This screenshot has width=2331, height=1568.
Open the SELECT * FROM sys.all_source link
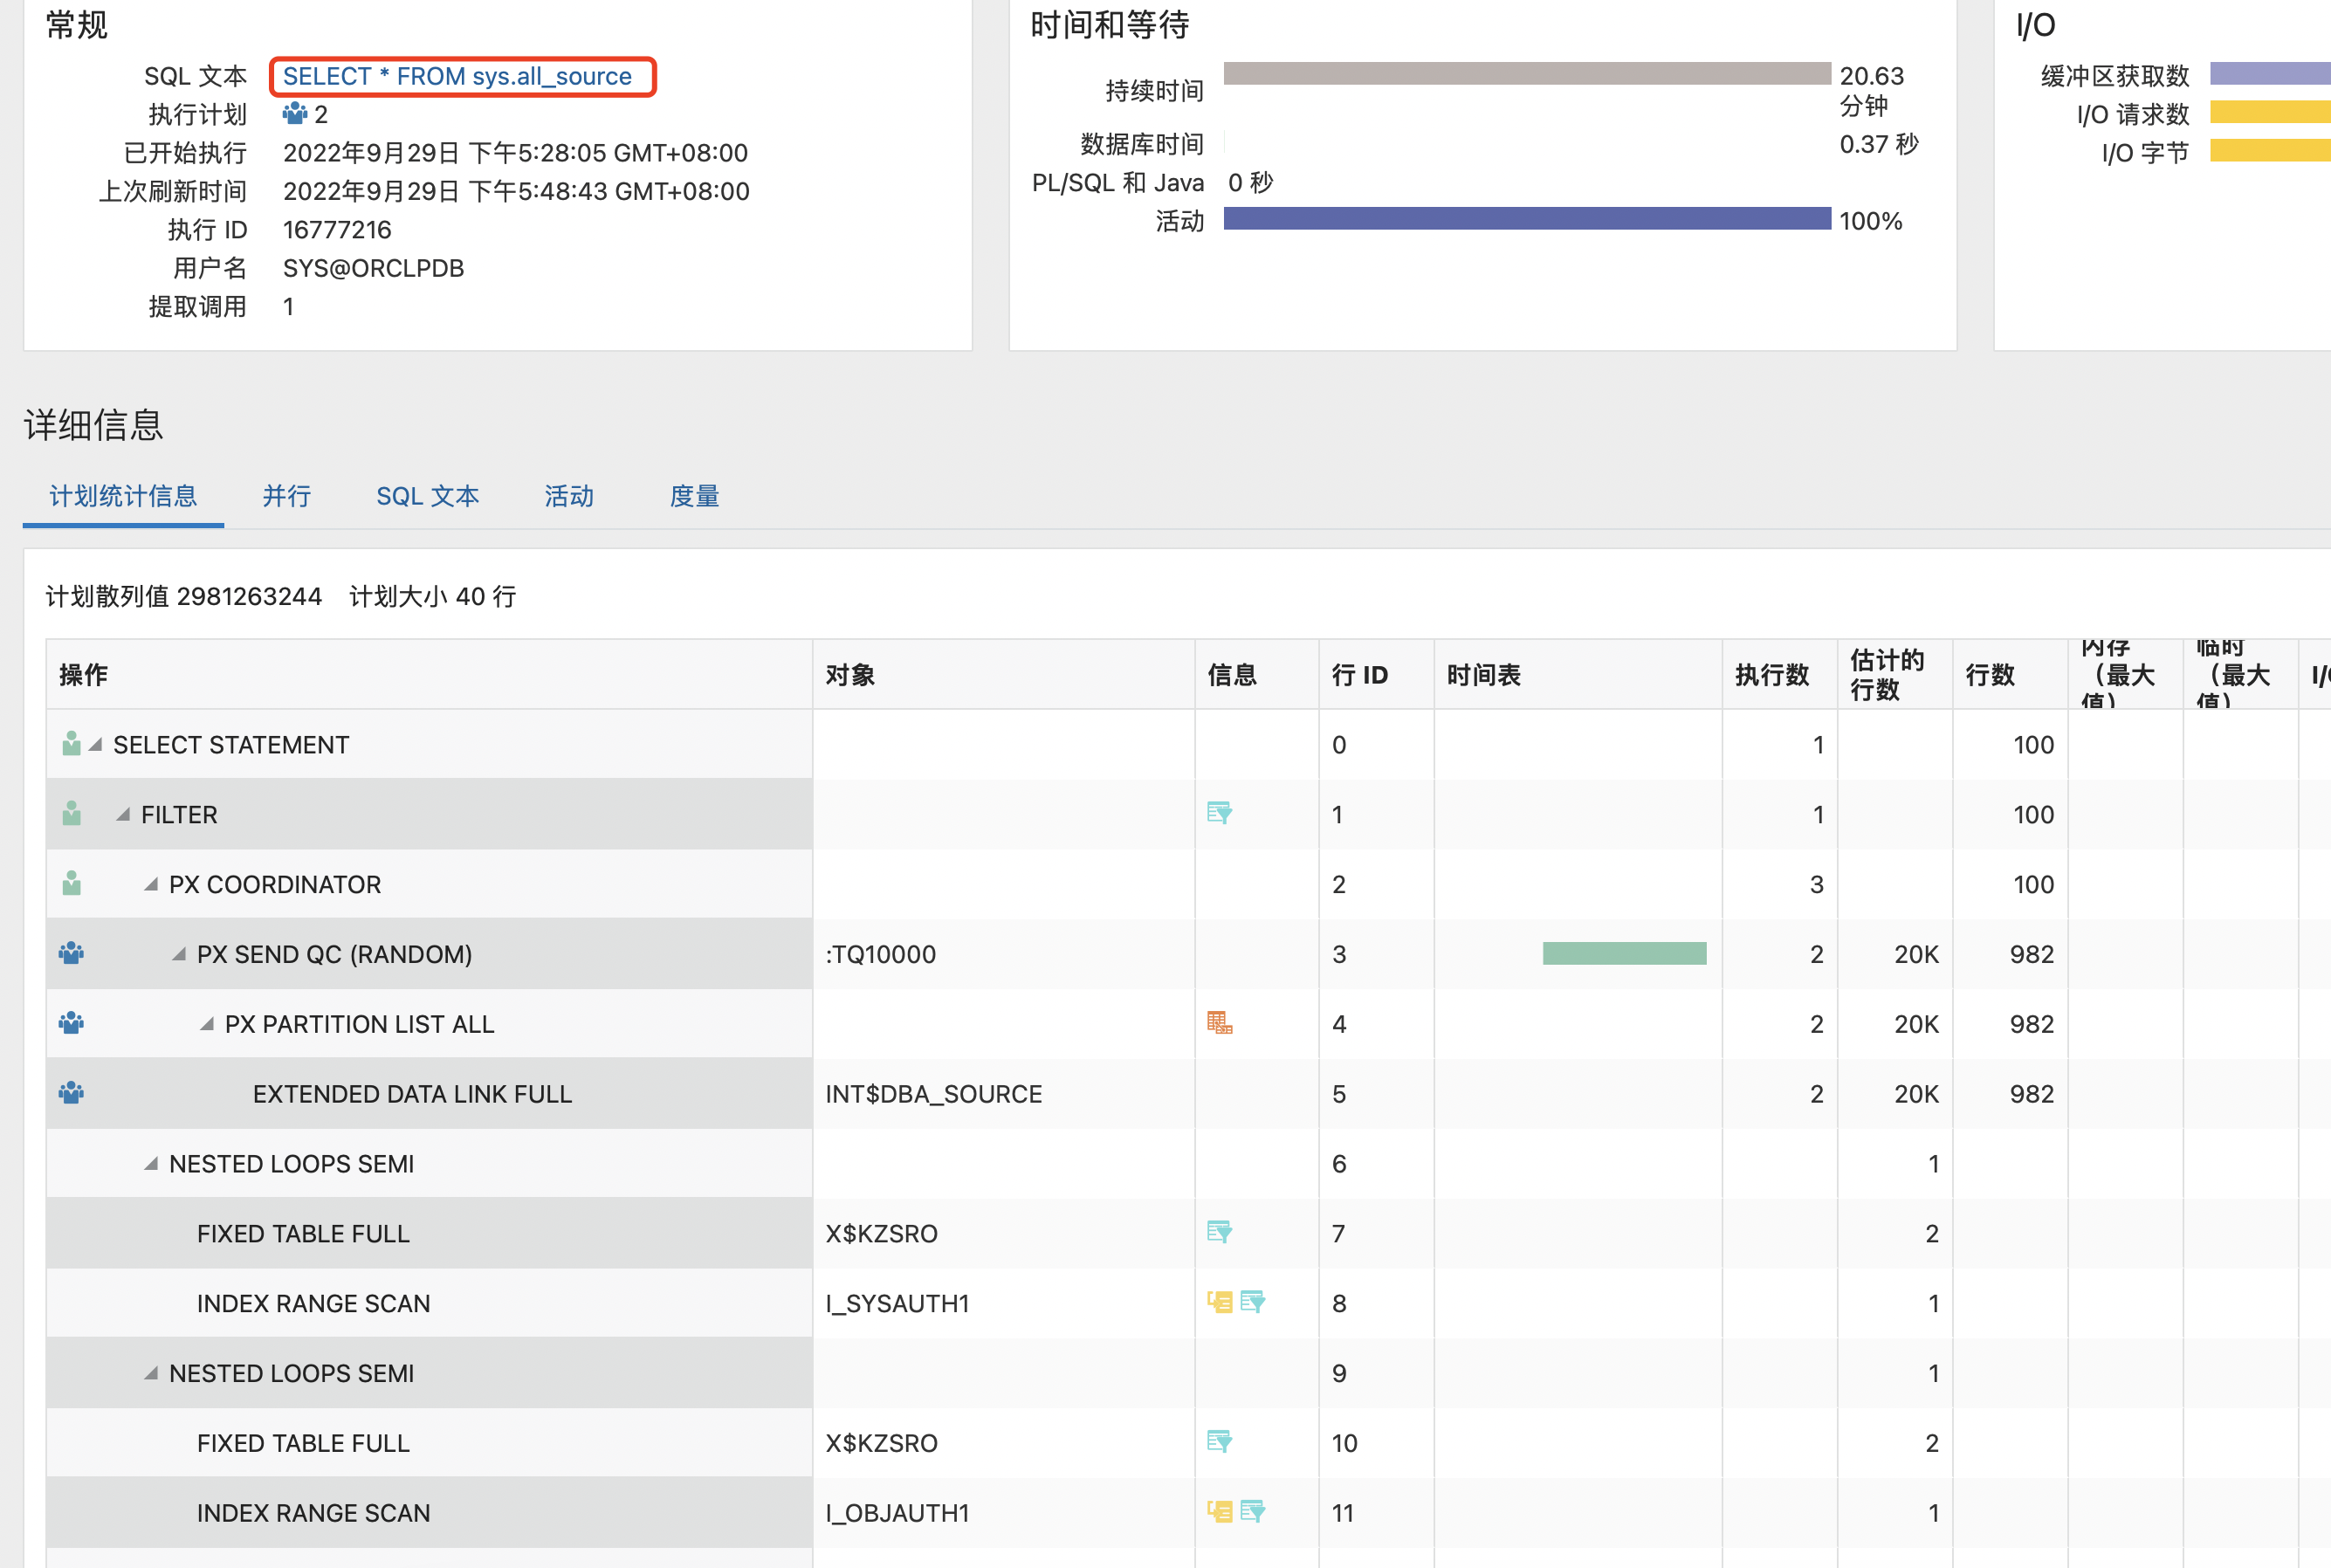coord(457,77)
